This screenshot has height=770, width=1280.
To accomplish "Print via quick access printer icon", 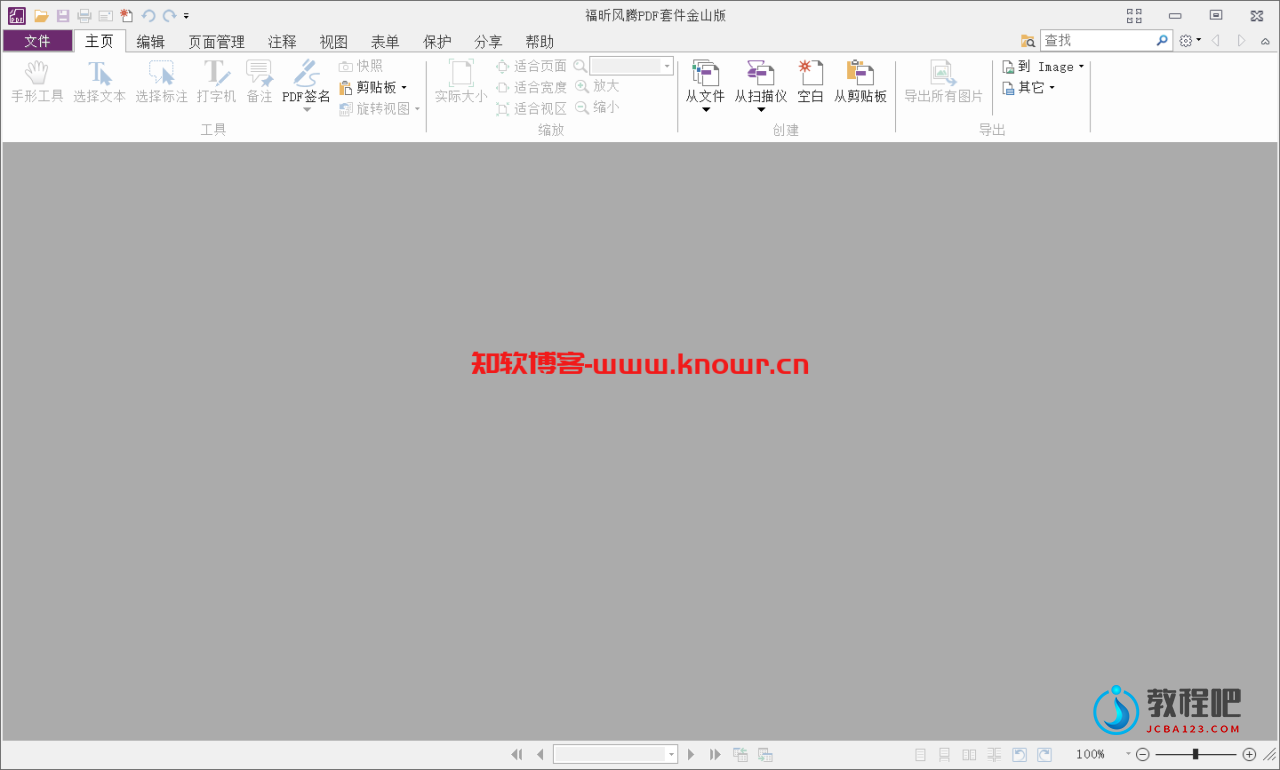I will (84, 16).
